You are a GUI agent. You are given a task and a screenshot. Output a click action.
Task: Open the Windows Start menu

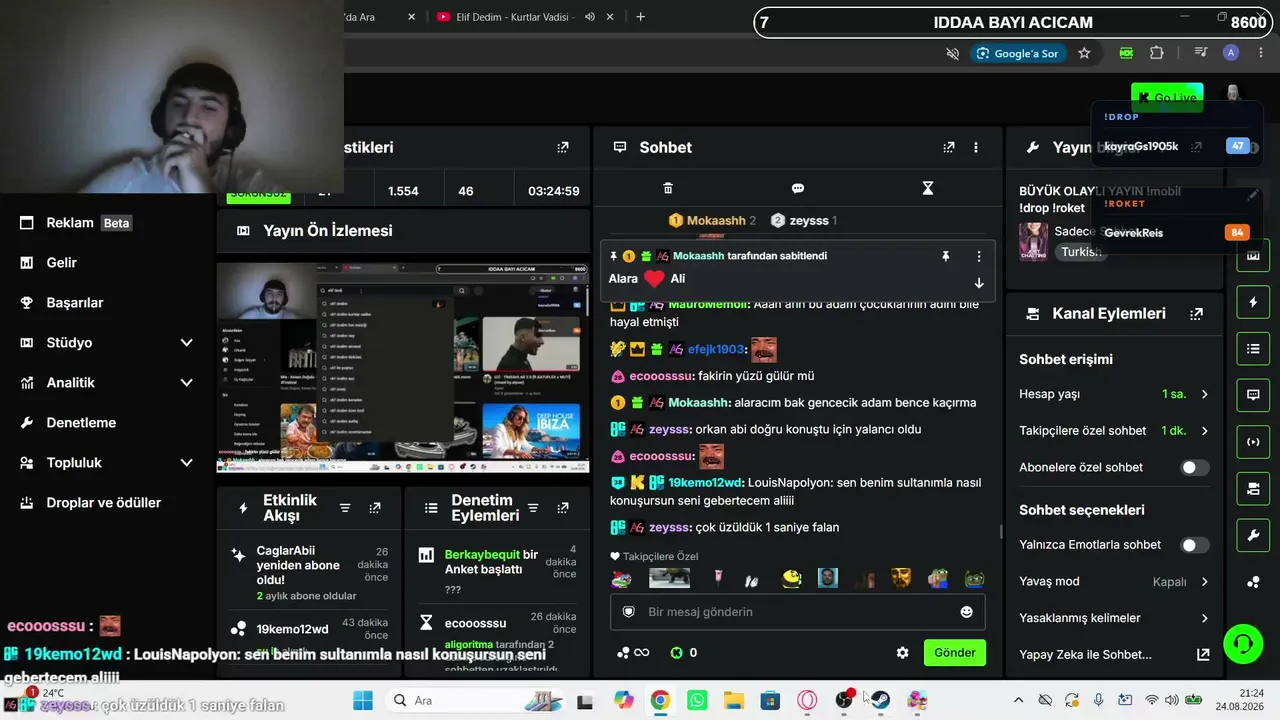tap(362, 700)
